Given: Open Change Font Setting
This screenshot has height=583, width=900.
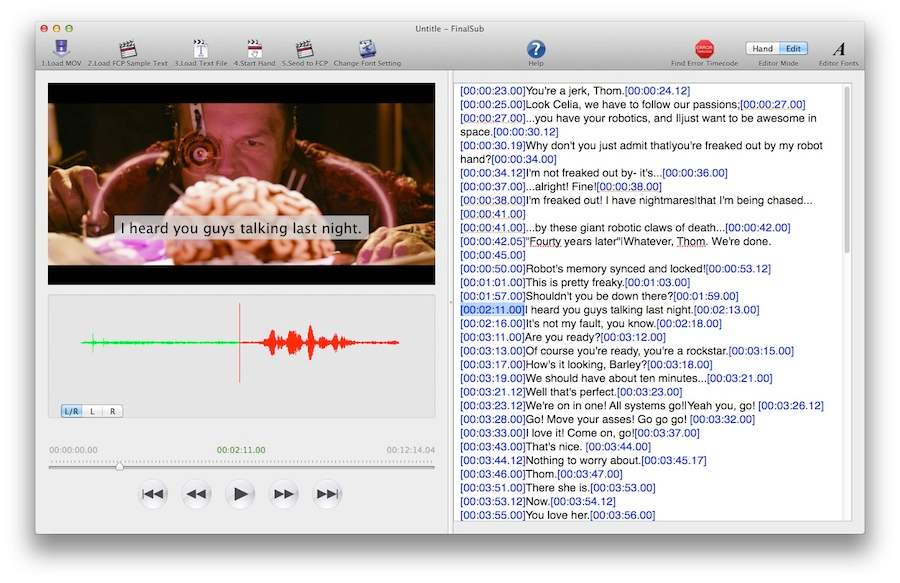Looking at the screenshot, I should click(367, 48).
